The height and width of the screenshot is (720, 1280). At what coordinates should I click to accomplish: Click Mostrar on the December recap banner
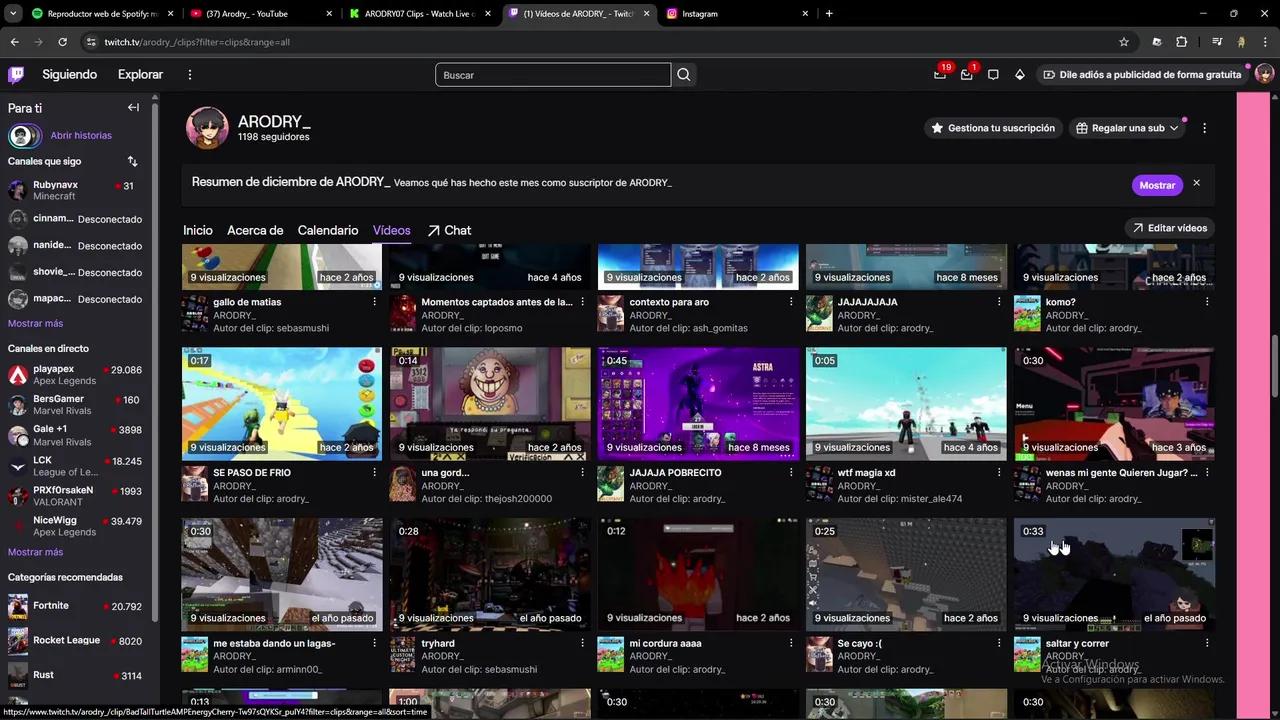tap(1157, 185)
